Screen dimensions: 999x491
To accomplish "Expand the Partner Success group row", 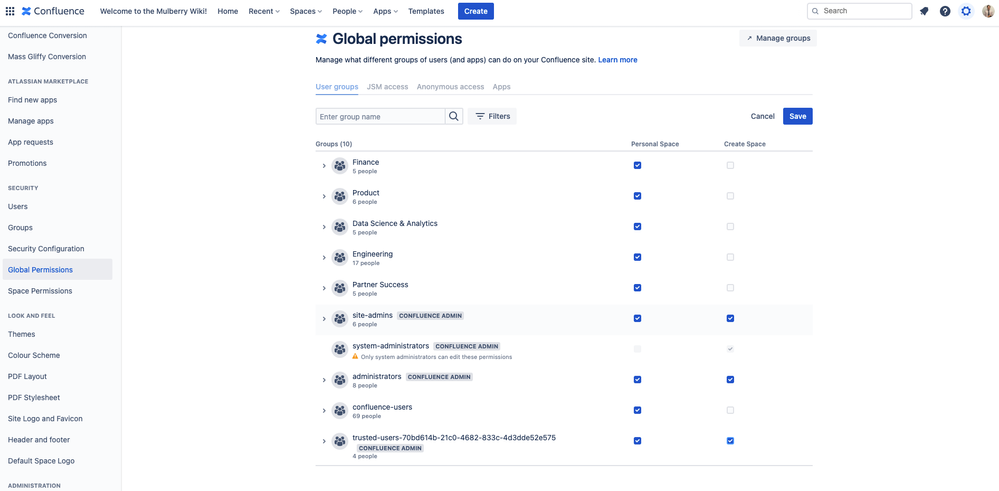I will pos(324,288).
